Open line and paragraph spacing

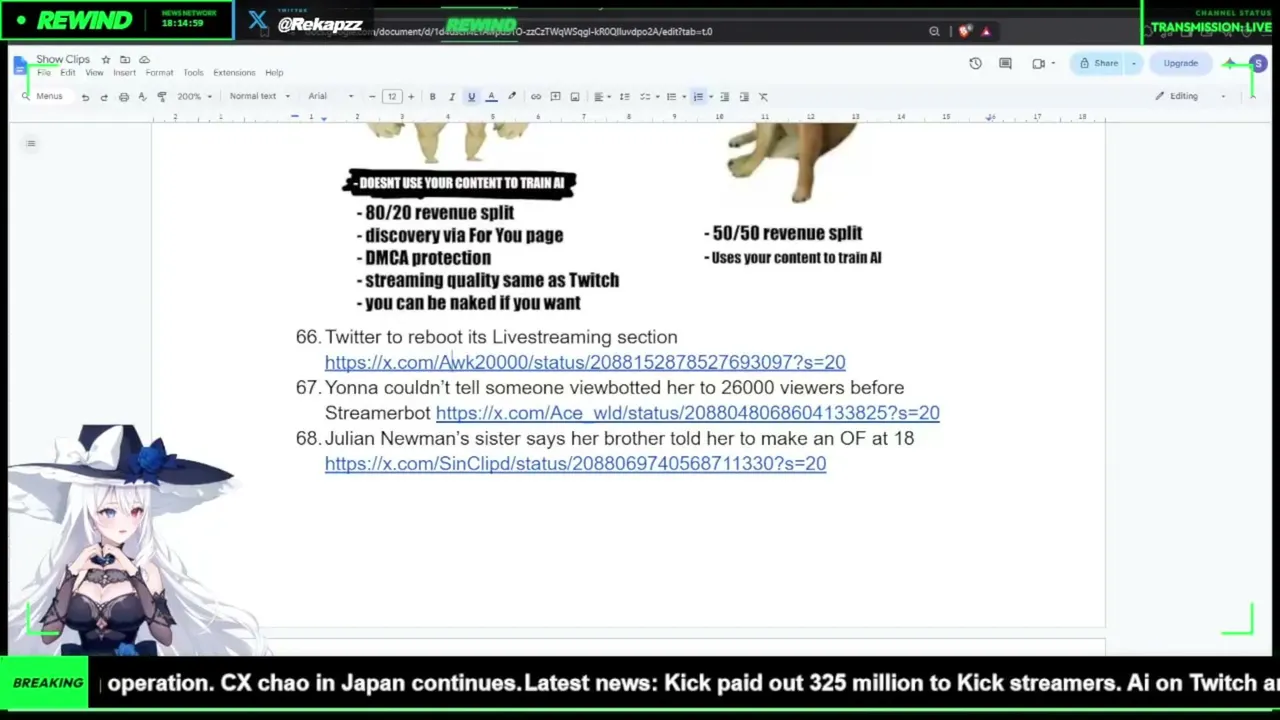624,97
